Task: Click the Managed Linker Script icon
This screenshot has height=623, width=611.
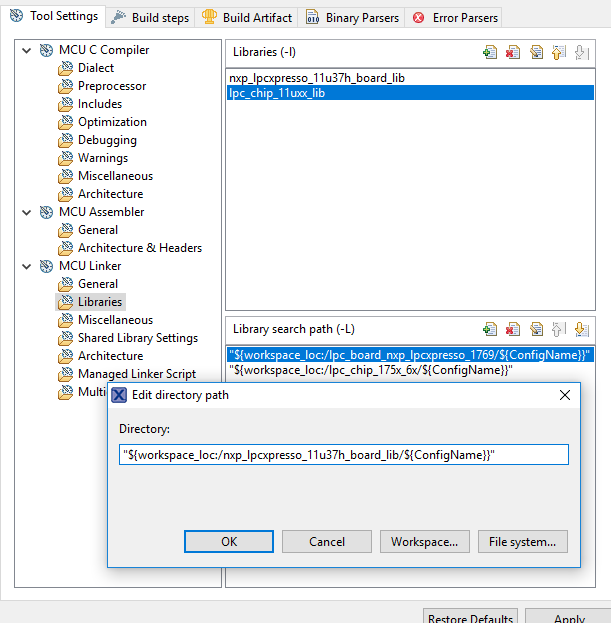Action: 66,374
